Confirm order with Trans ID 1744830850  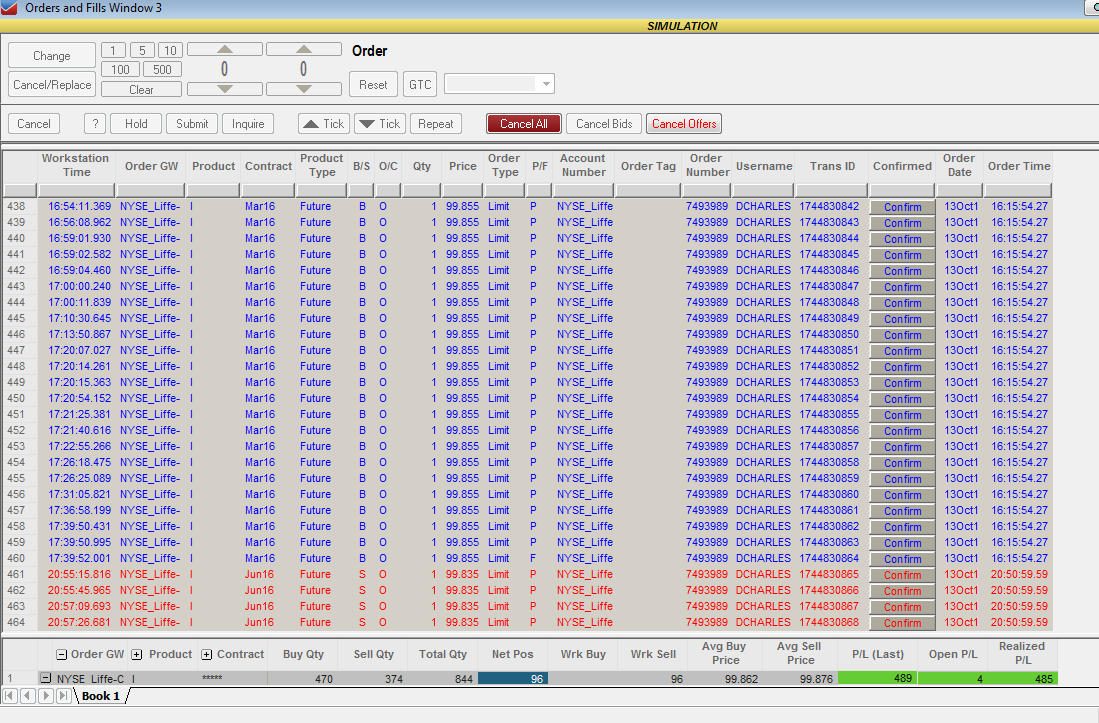pos(902,335)
